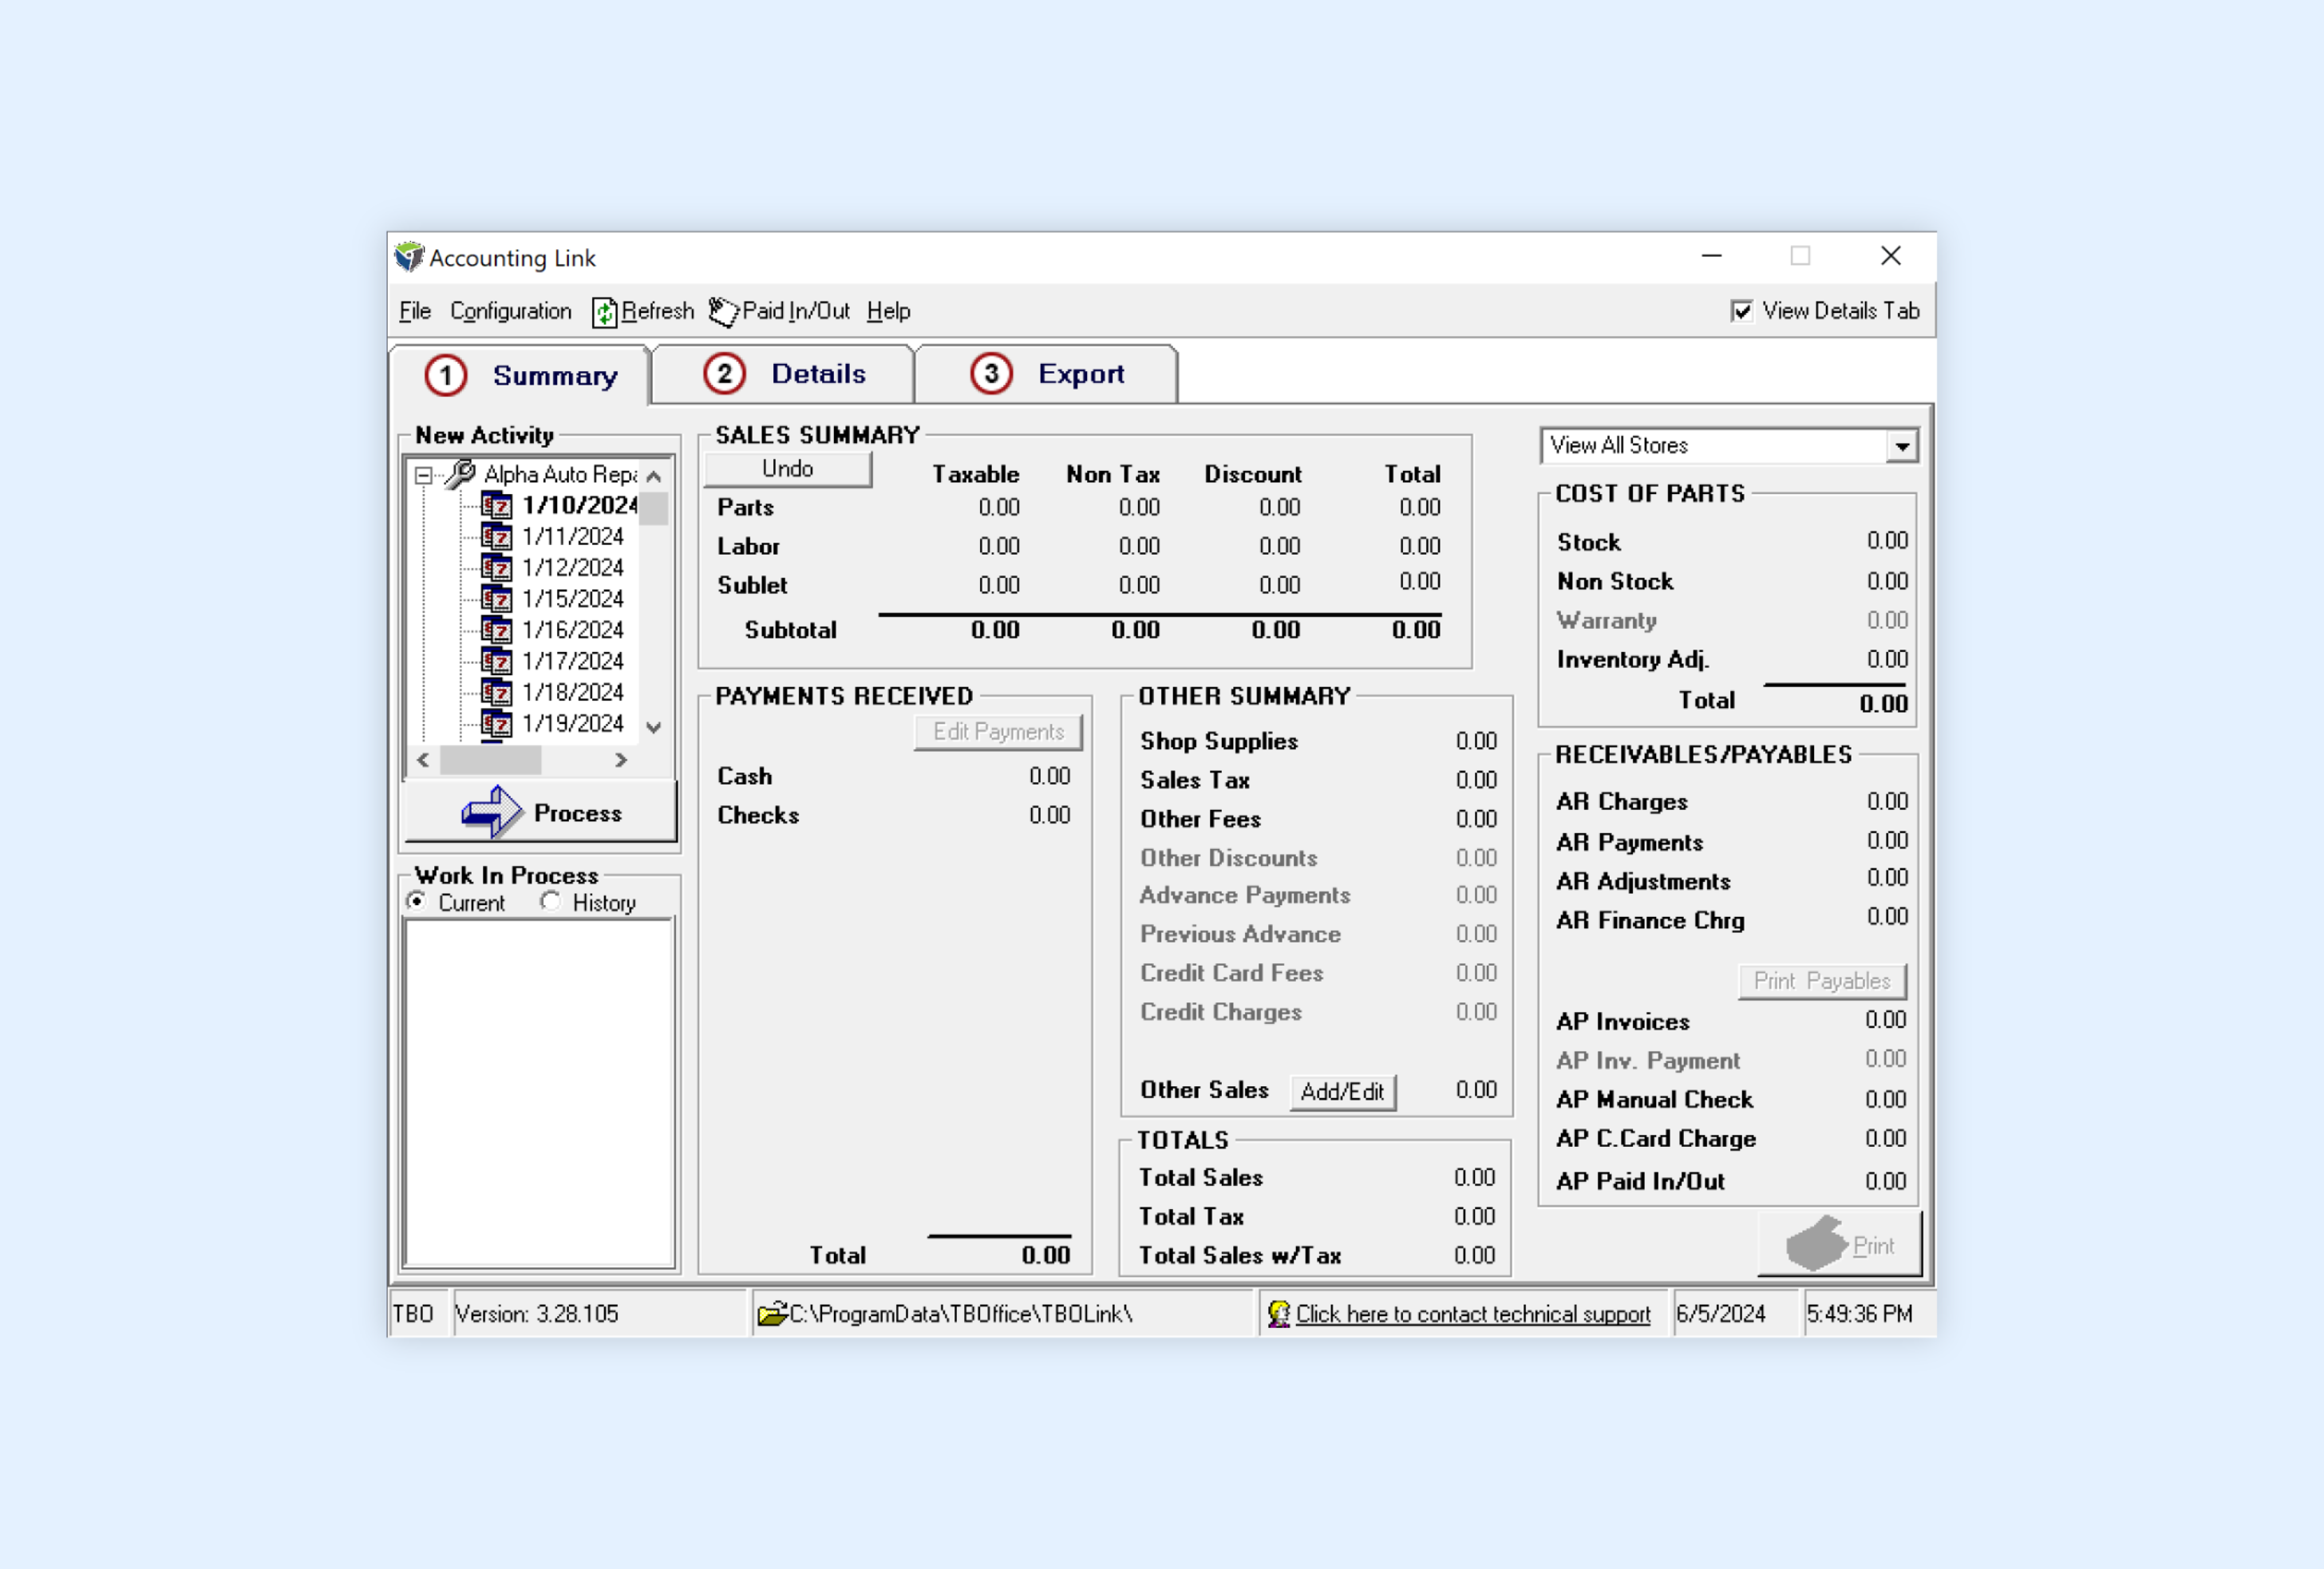Collapse the Alpha Auto Repair tree node

424,476
